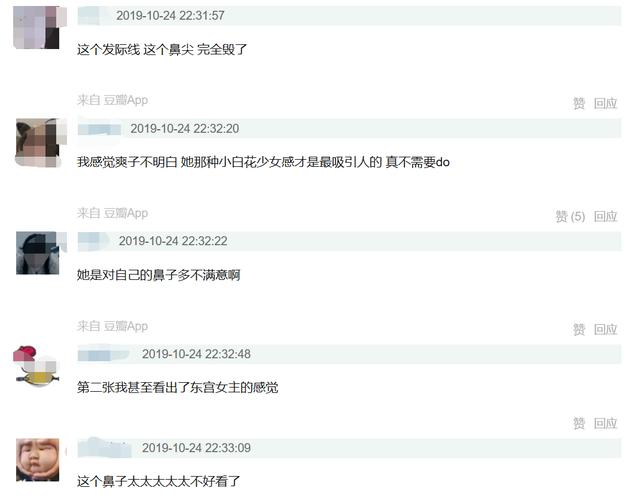Image resolution: width=640 pixels, height=500 pixels.
Task: Reply to the 小白花少女感 comment
Action: tap(605, 216)
